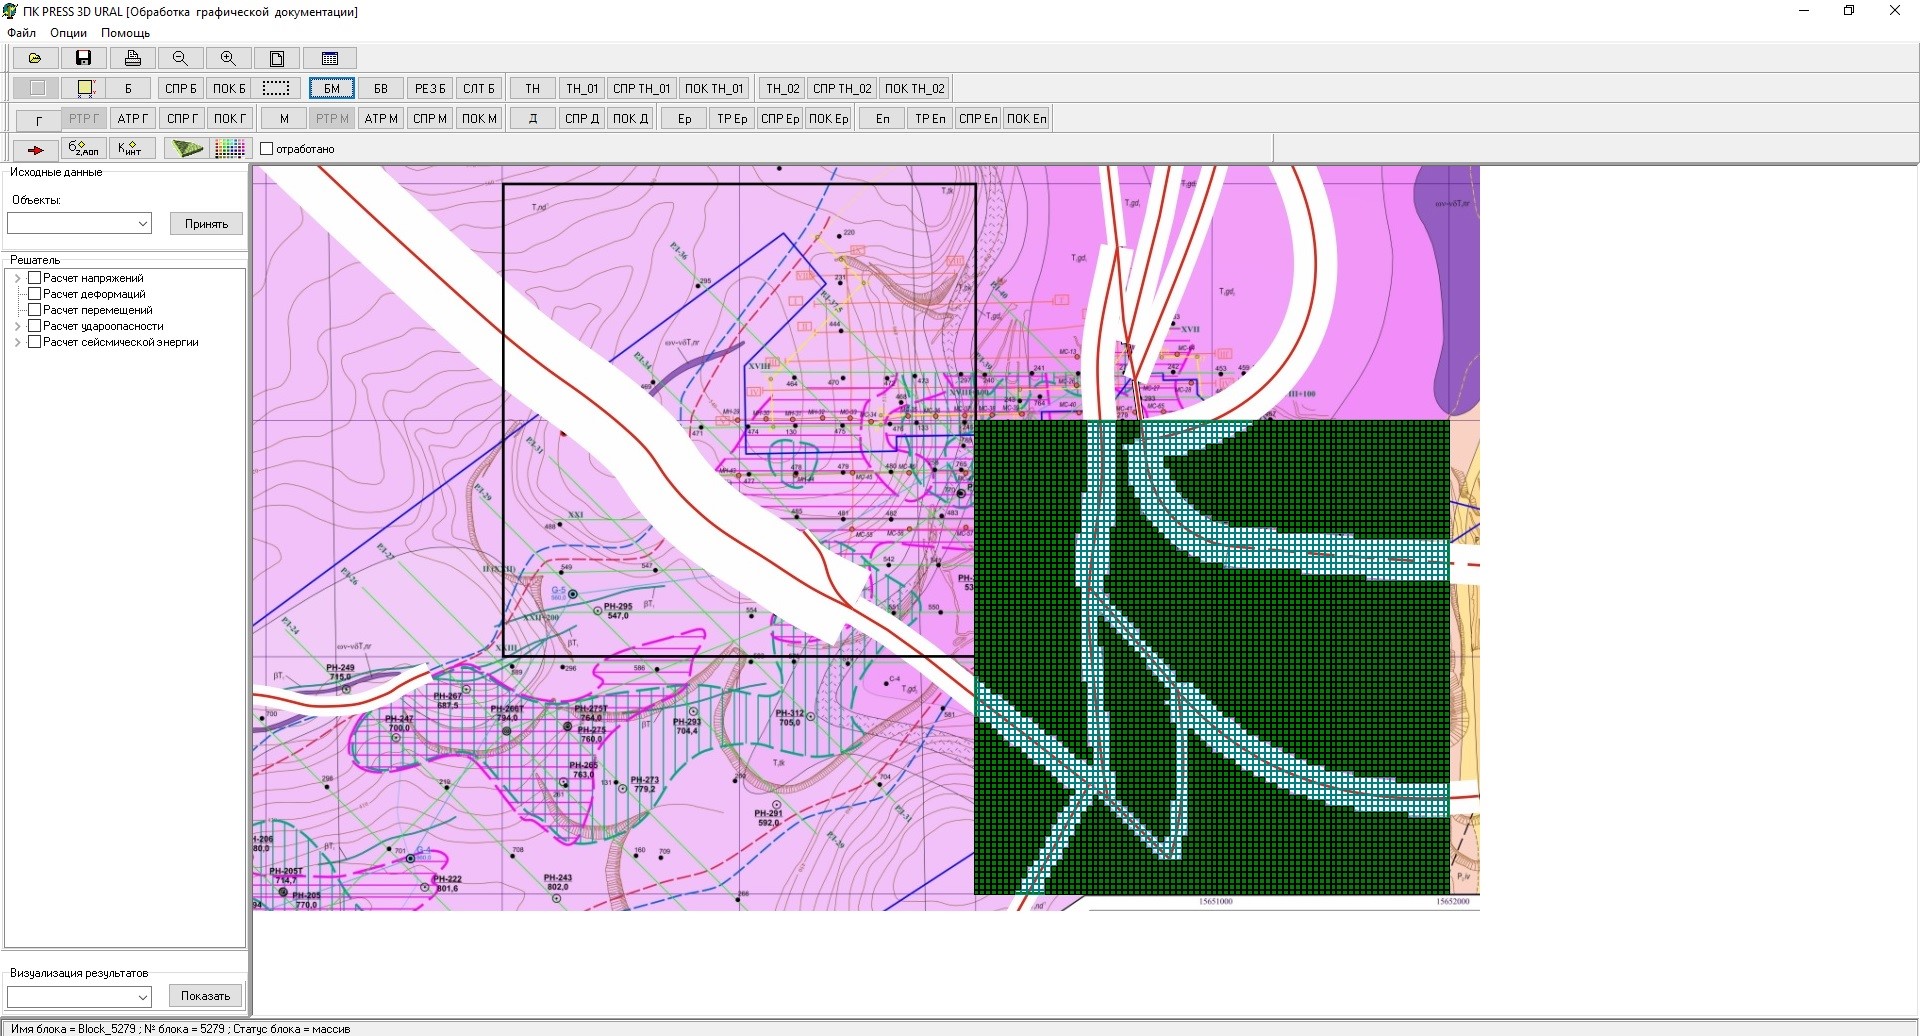Open the 'Объекты' dropdown list
The image size is (1920, 1036).
[x=79, y=224]
